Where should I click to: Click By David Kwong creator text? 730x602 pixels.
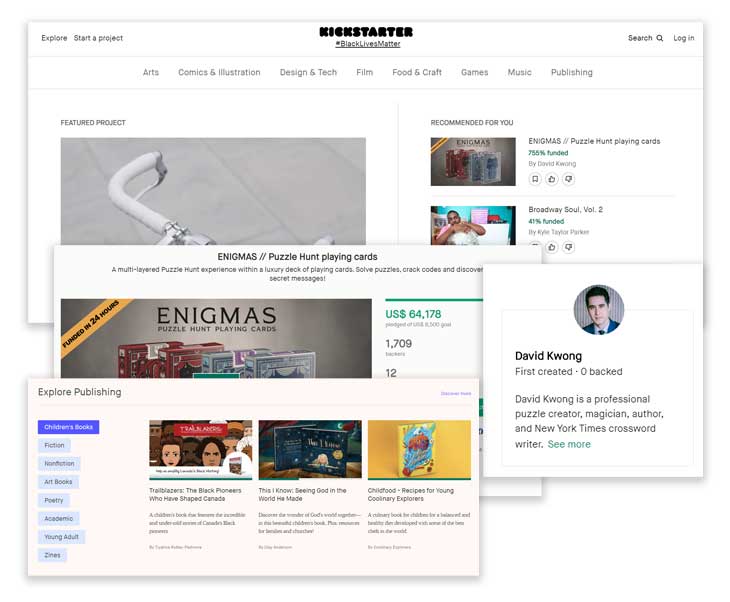tap(552, 164)
